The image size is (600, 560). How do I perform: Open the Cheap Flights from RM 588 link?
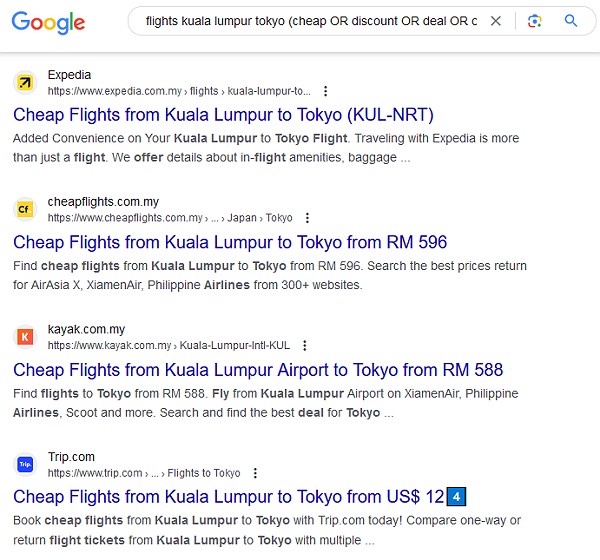[x=258, y=370]
